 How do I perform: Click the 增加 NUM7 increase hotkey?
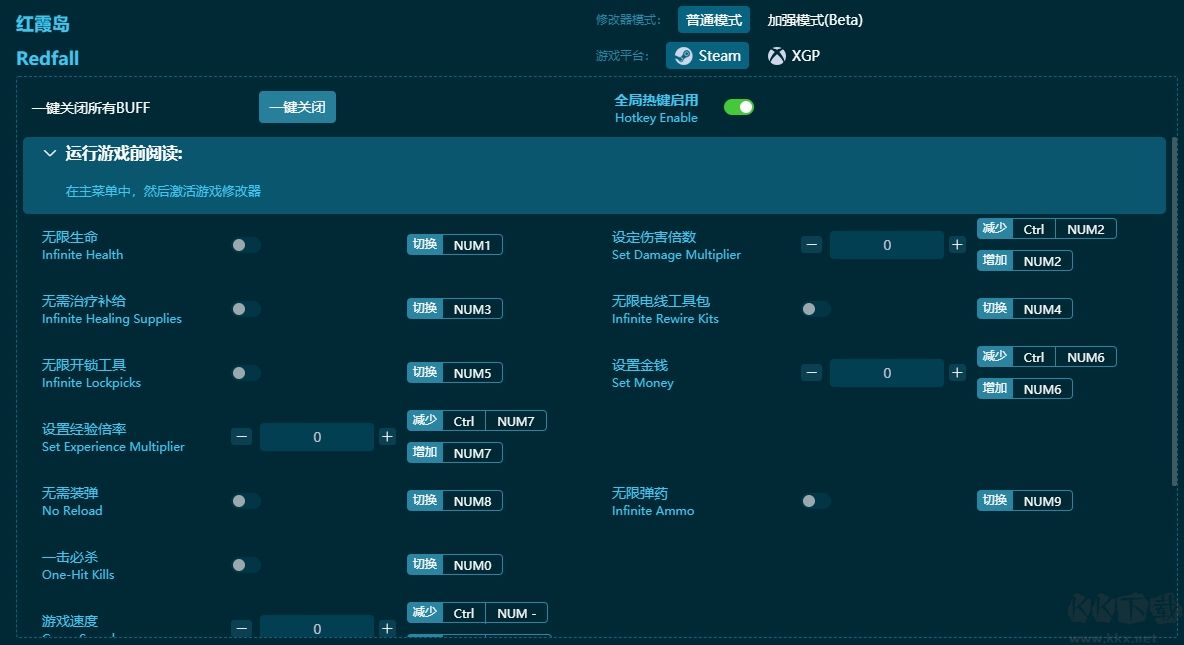tap(455, 453)
